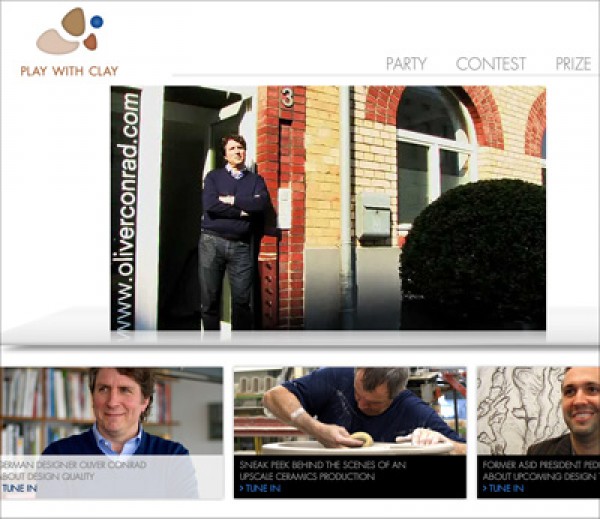Click the blue dot in the logo
Screen dimensions: 600x519
point(97,22)
